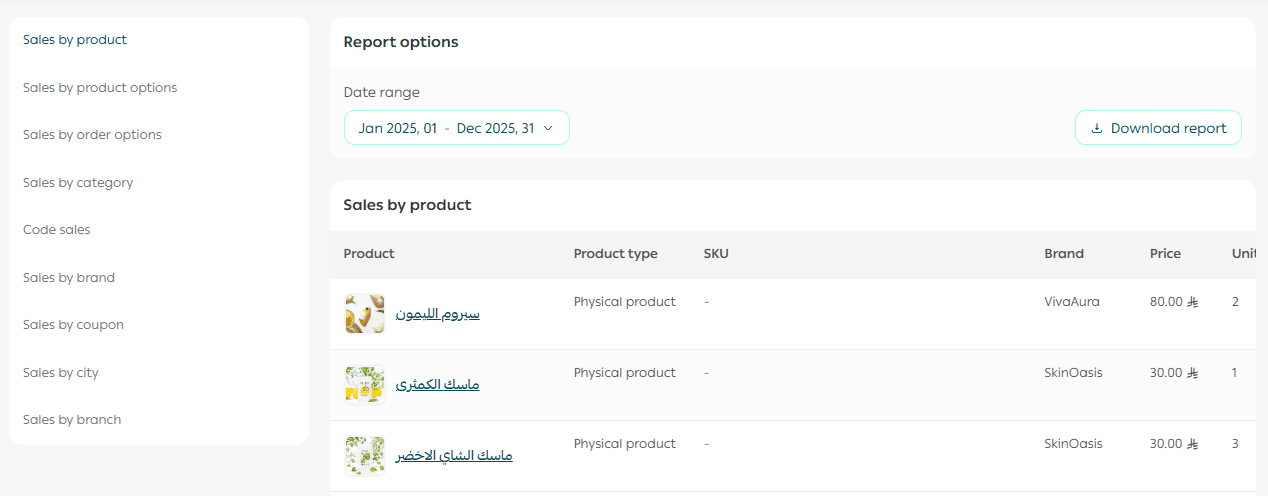
Task: Open Sales by coupon report
Action: pos(73,325)
